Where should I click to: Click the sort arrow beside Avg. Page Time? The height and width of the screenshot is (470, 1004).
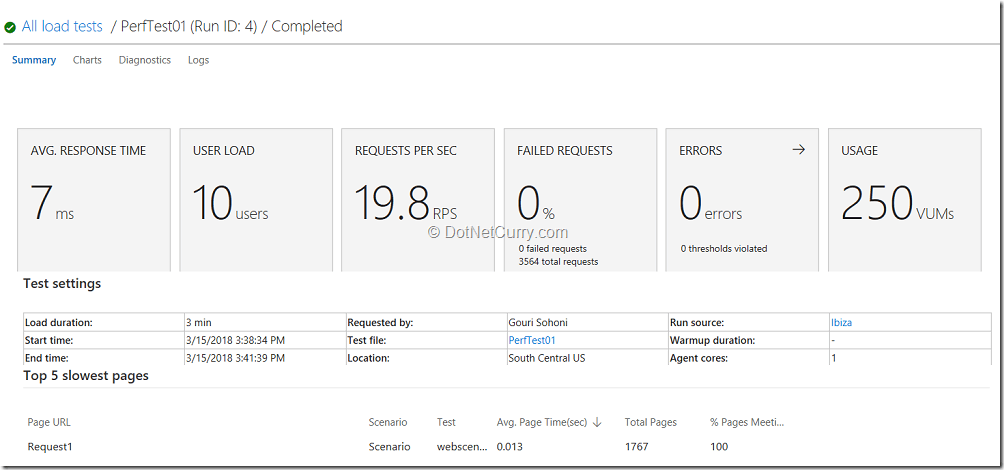pos(597,422)
